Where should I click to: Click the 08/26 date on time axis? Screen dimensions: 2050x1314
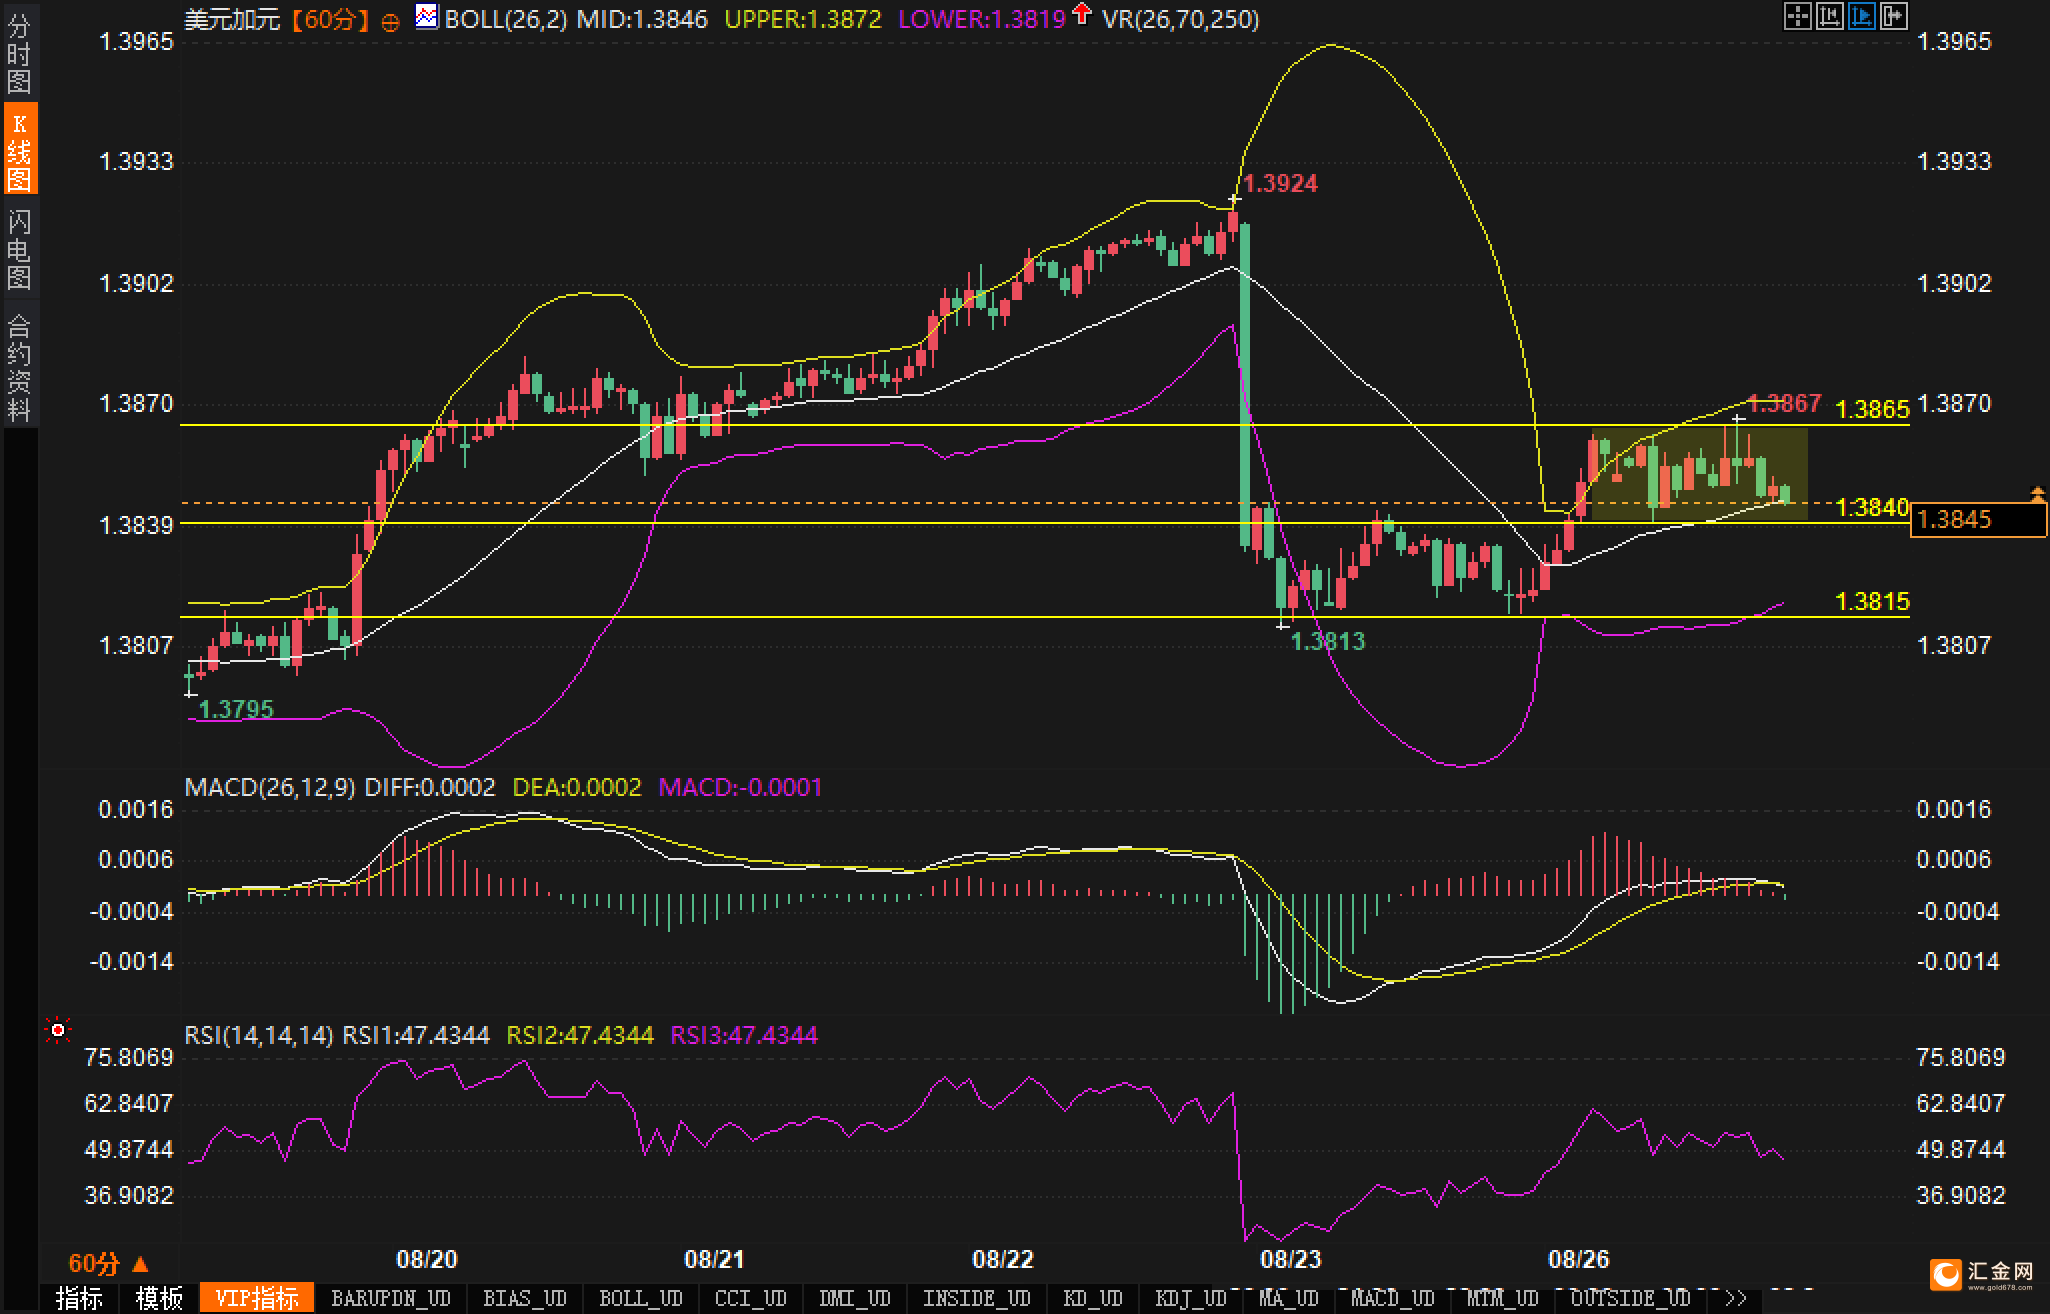pos(1578,1259)
